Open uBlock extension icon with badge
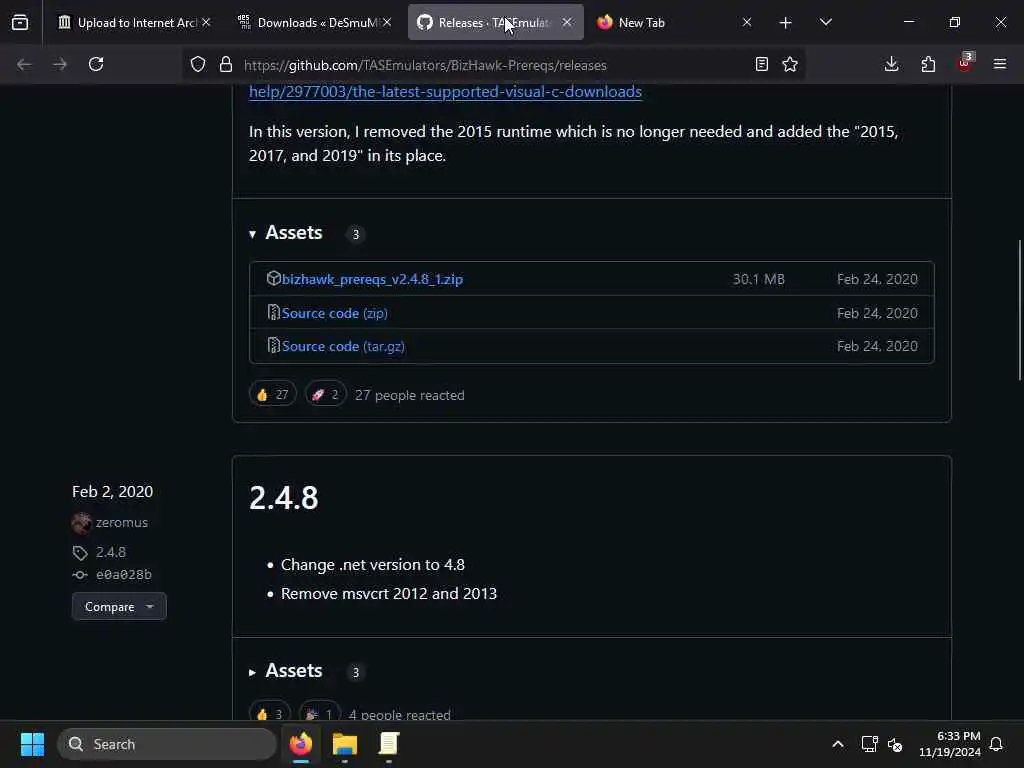Viewport: 1024px width, 768px height. pos(965,63)
